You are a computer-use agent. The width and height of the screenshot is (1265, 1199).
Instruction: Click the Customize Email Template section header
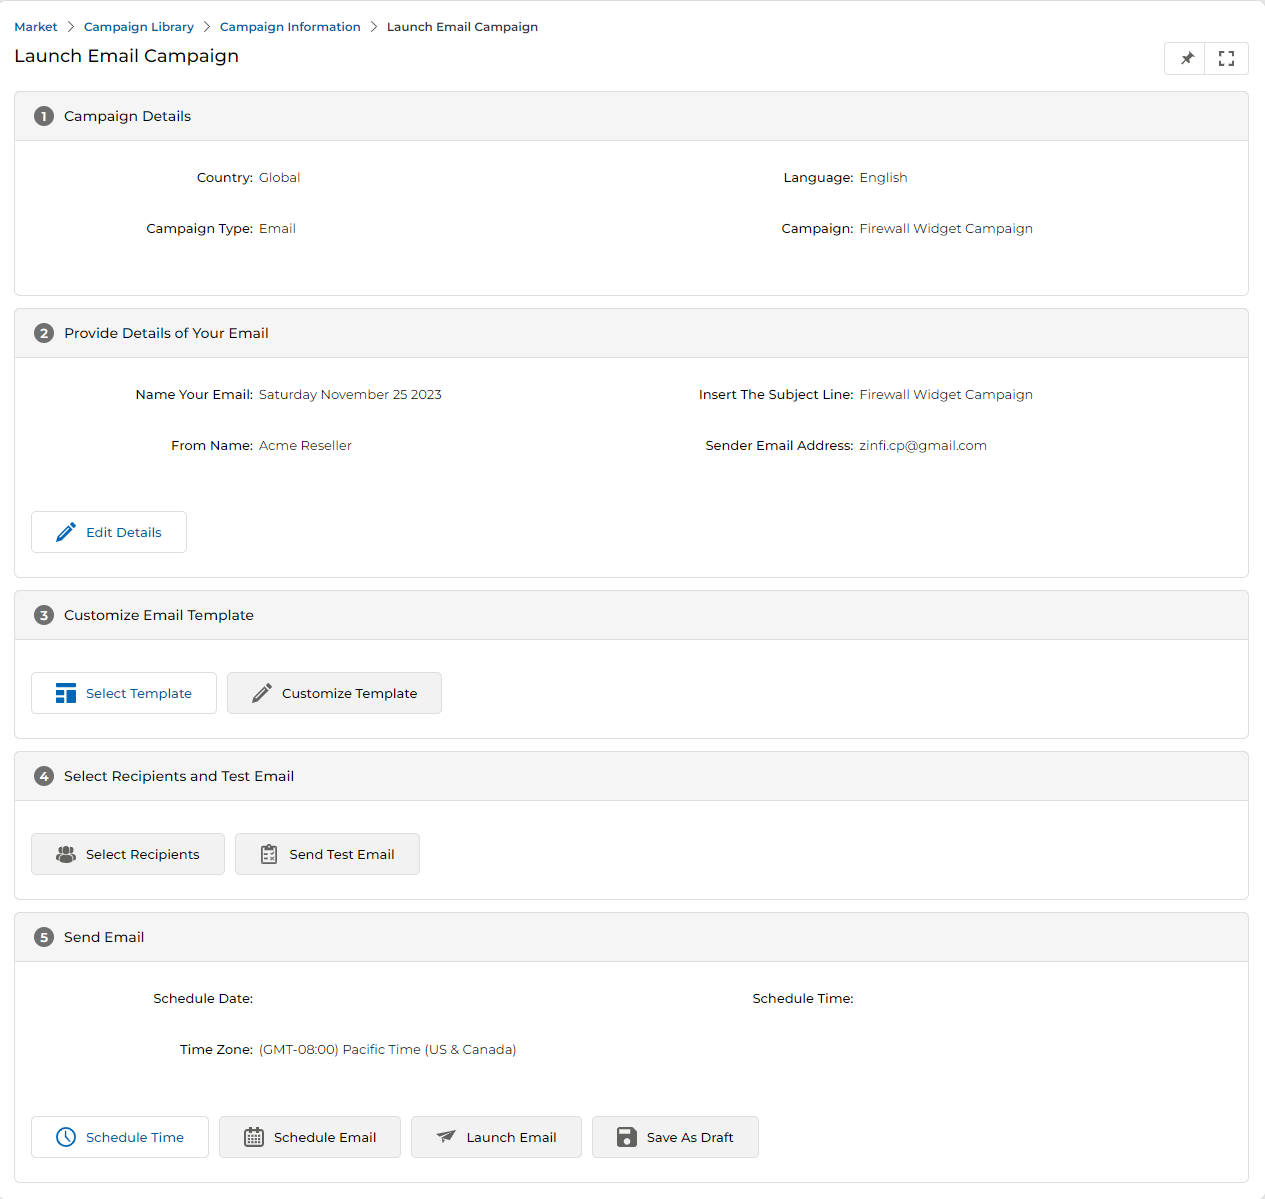(x=631, y=615)
